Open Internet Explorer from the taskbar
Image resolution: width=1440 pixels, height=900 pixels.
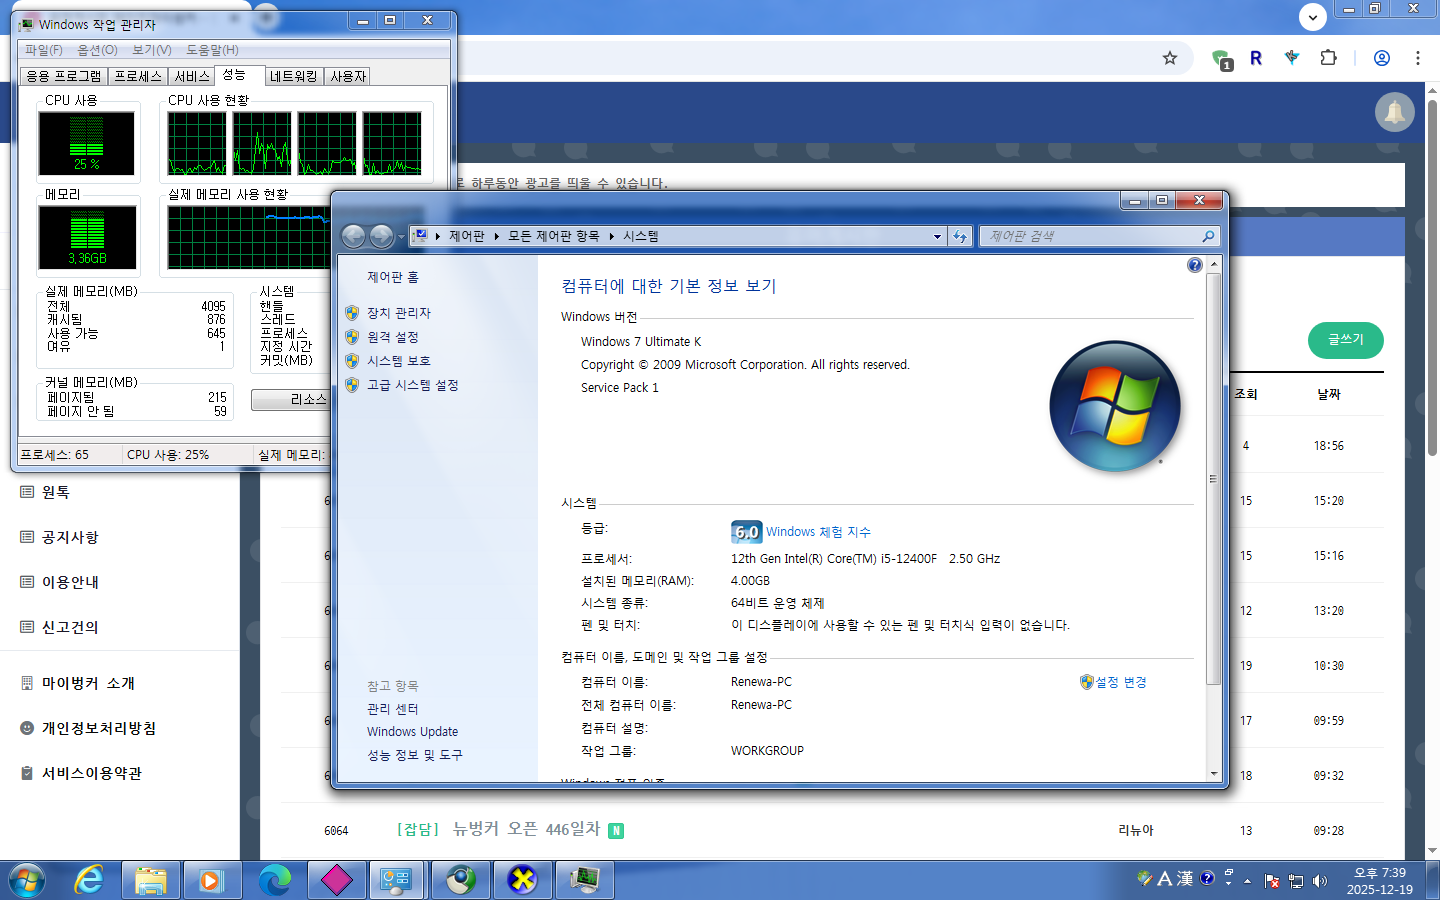click(89, 880)
